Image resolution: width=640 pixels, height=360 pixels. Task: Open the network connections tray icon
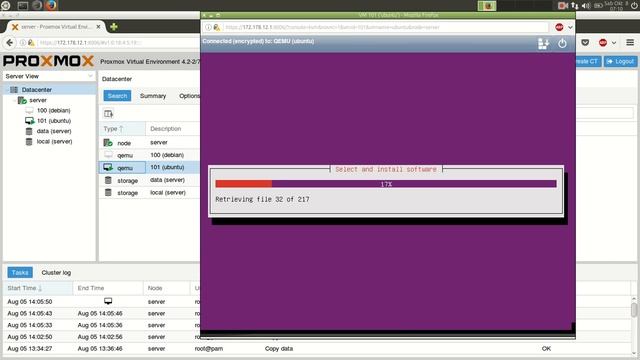[575, 5]
